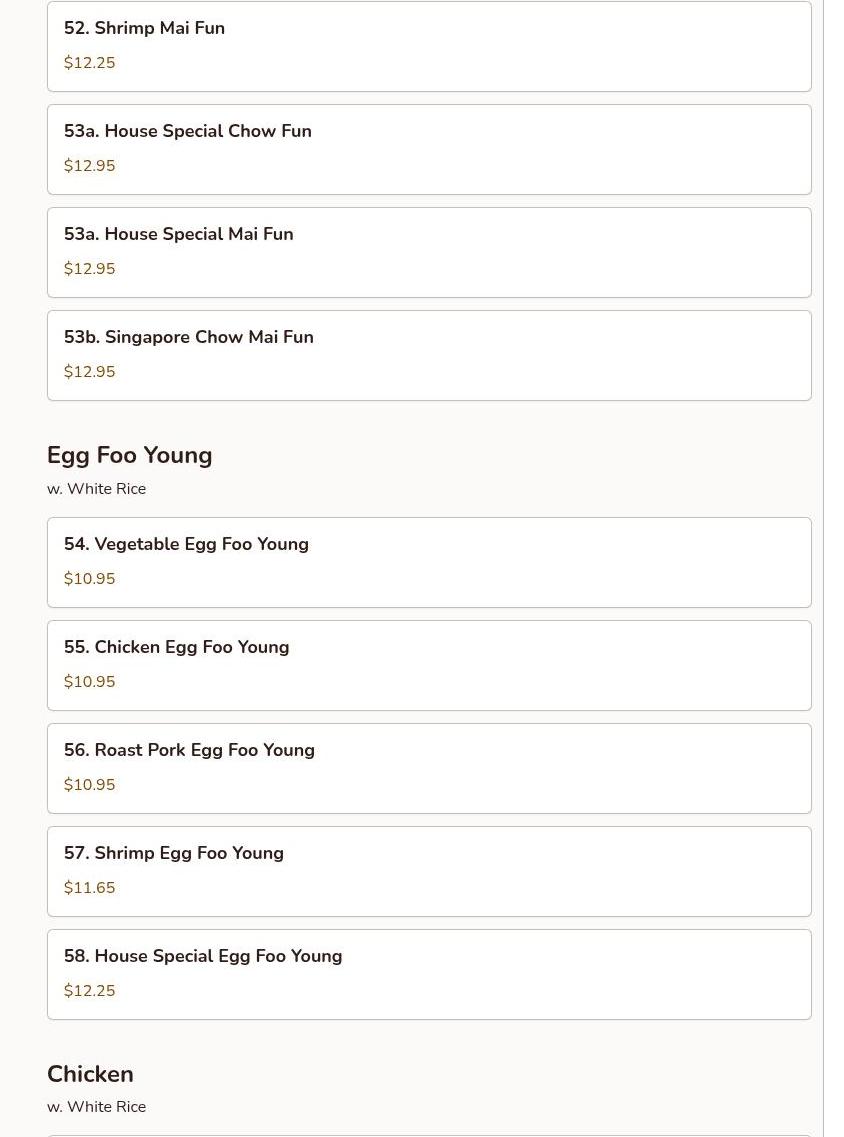Pick 56. Roast Pork Egg Foo Young

pos(429,768)
